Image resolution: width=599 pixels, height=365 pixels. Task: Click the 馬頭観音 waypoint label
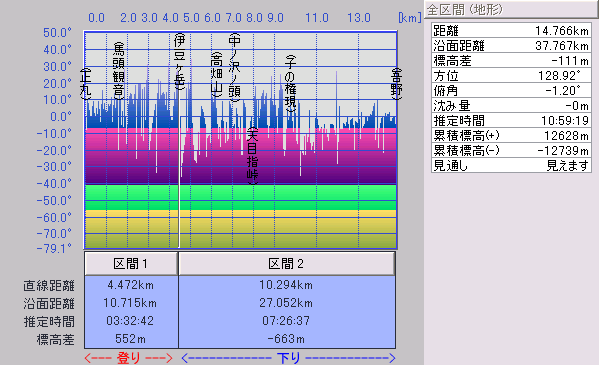click(119, 70)
